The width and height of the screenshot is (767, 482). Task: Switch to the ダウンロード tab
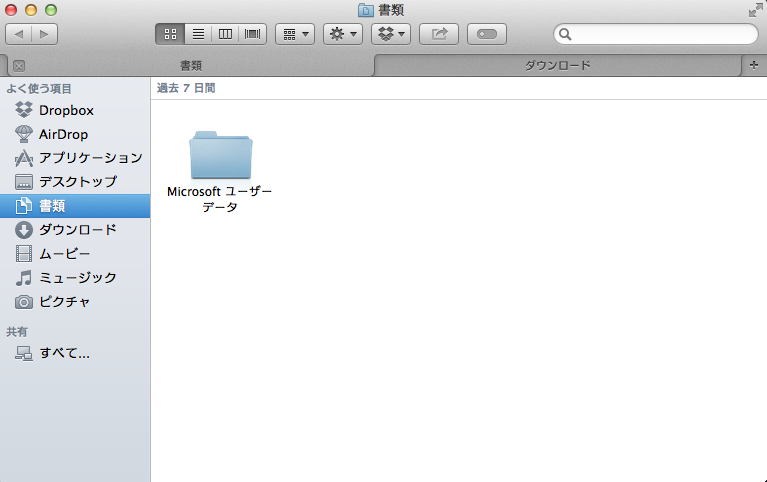click(558, 66)
